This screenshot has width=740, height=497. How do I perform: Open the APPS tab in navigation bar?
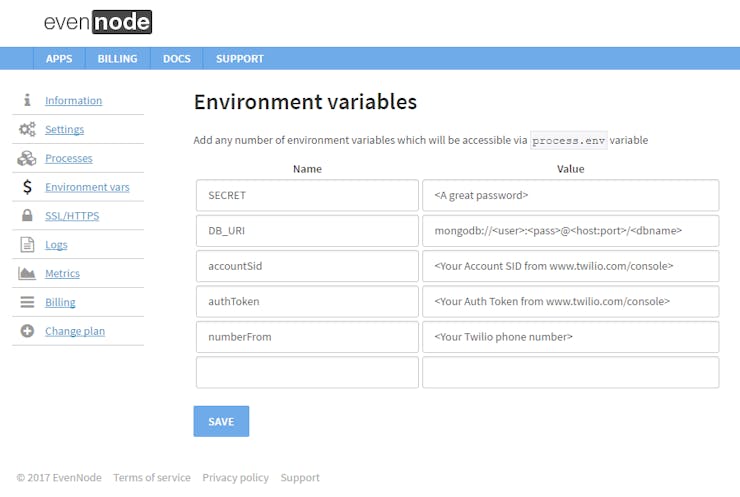click(x=59, y=59)
